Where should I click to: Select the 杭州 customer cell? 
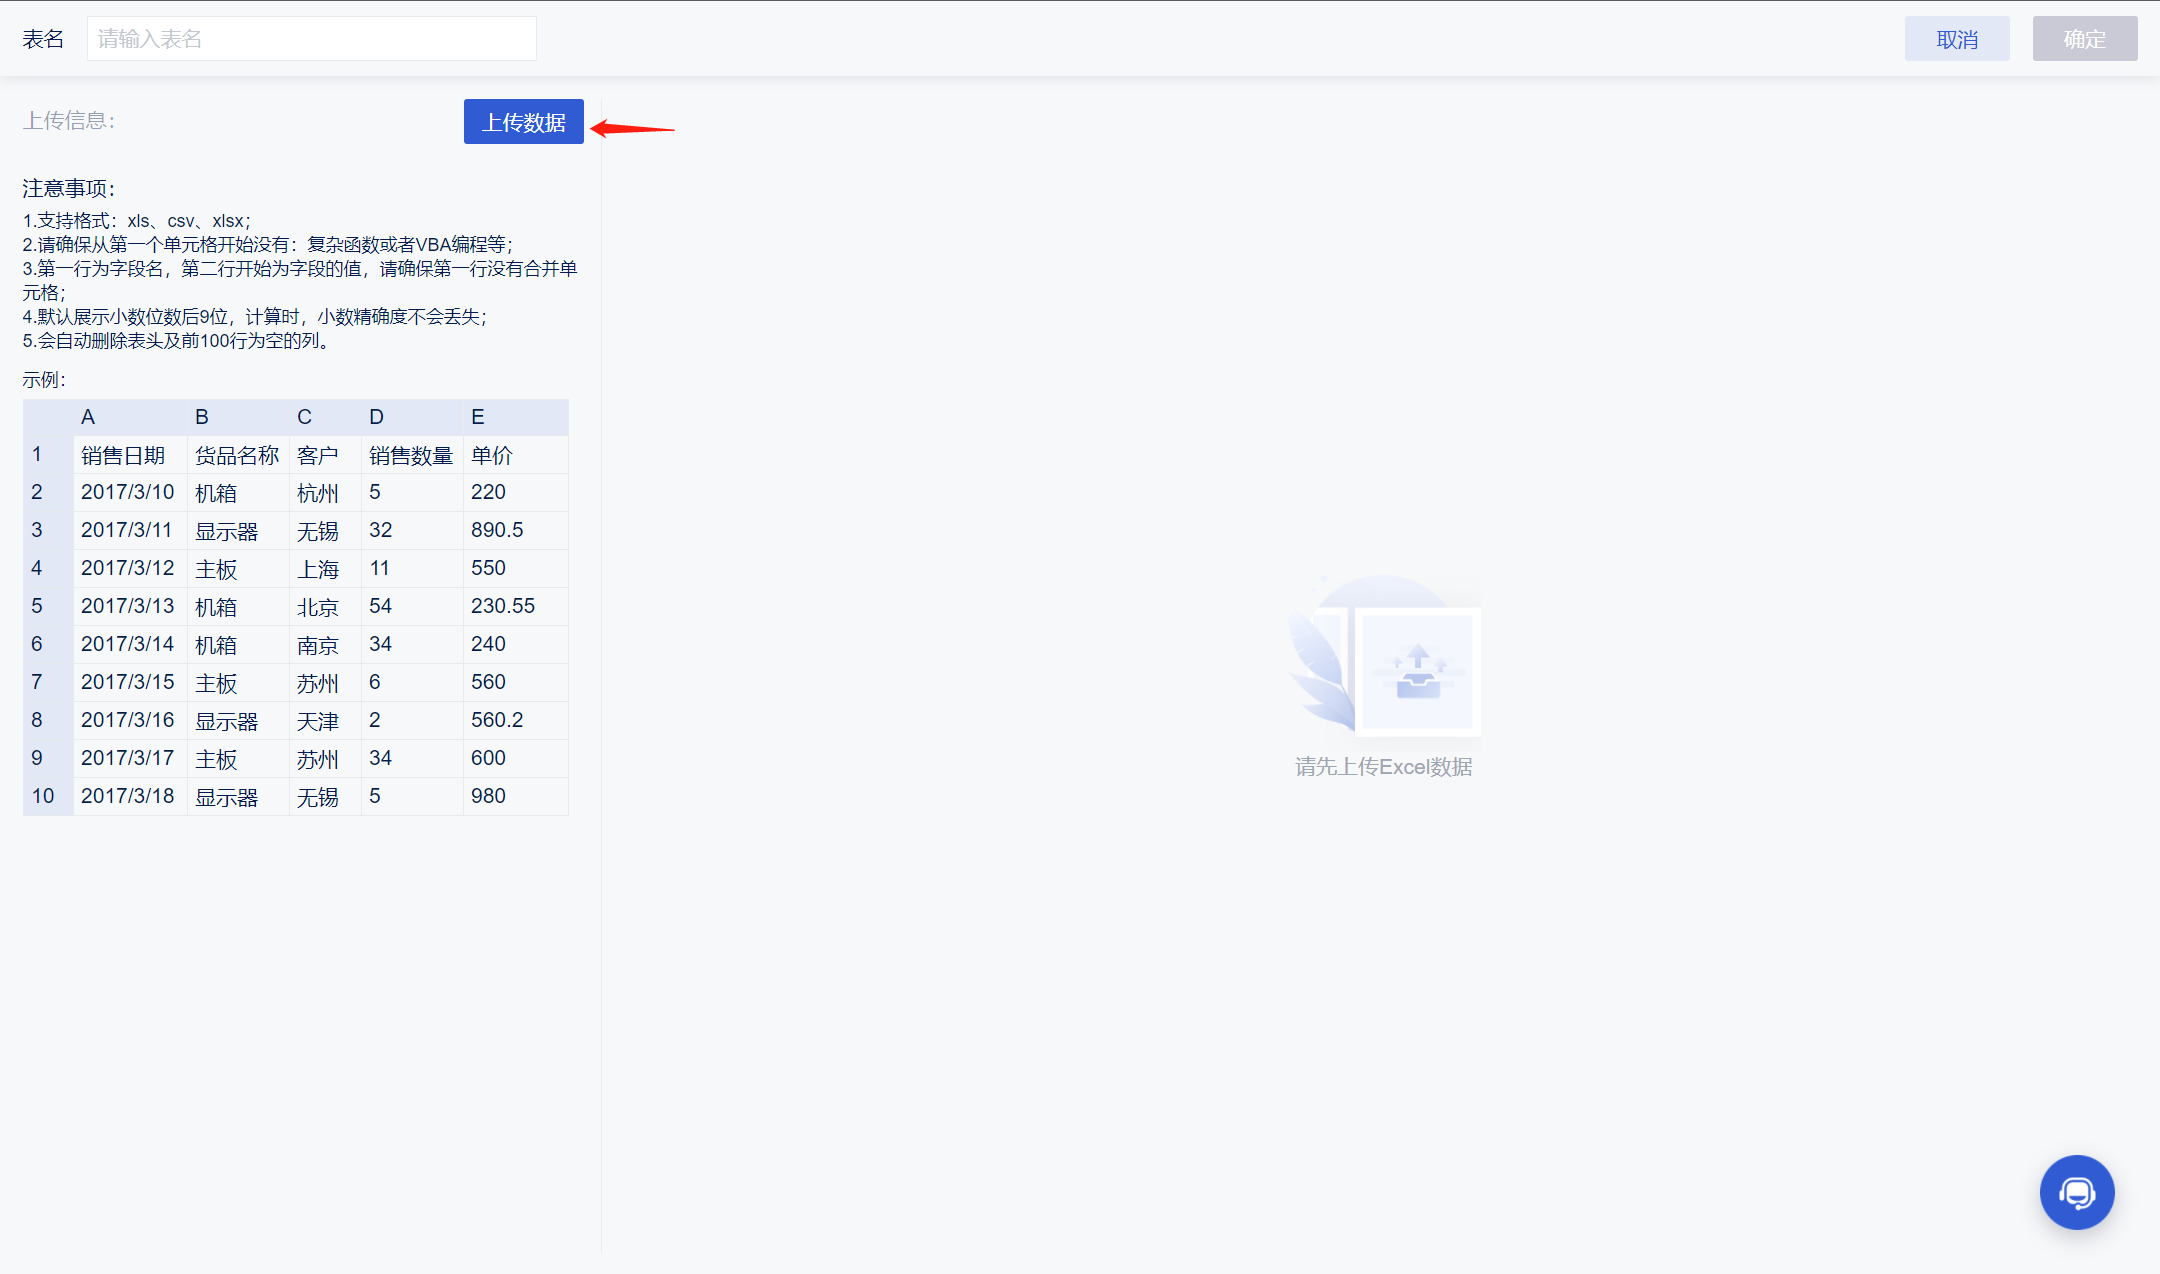[x=318, y=493]
